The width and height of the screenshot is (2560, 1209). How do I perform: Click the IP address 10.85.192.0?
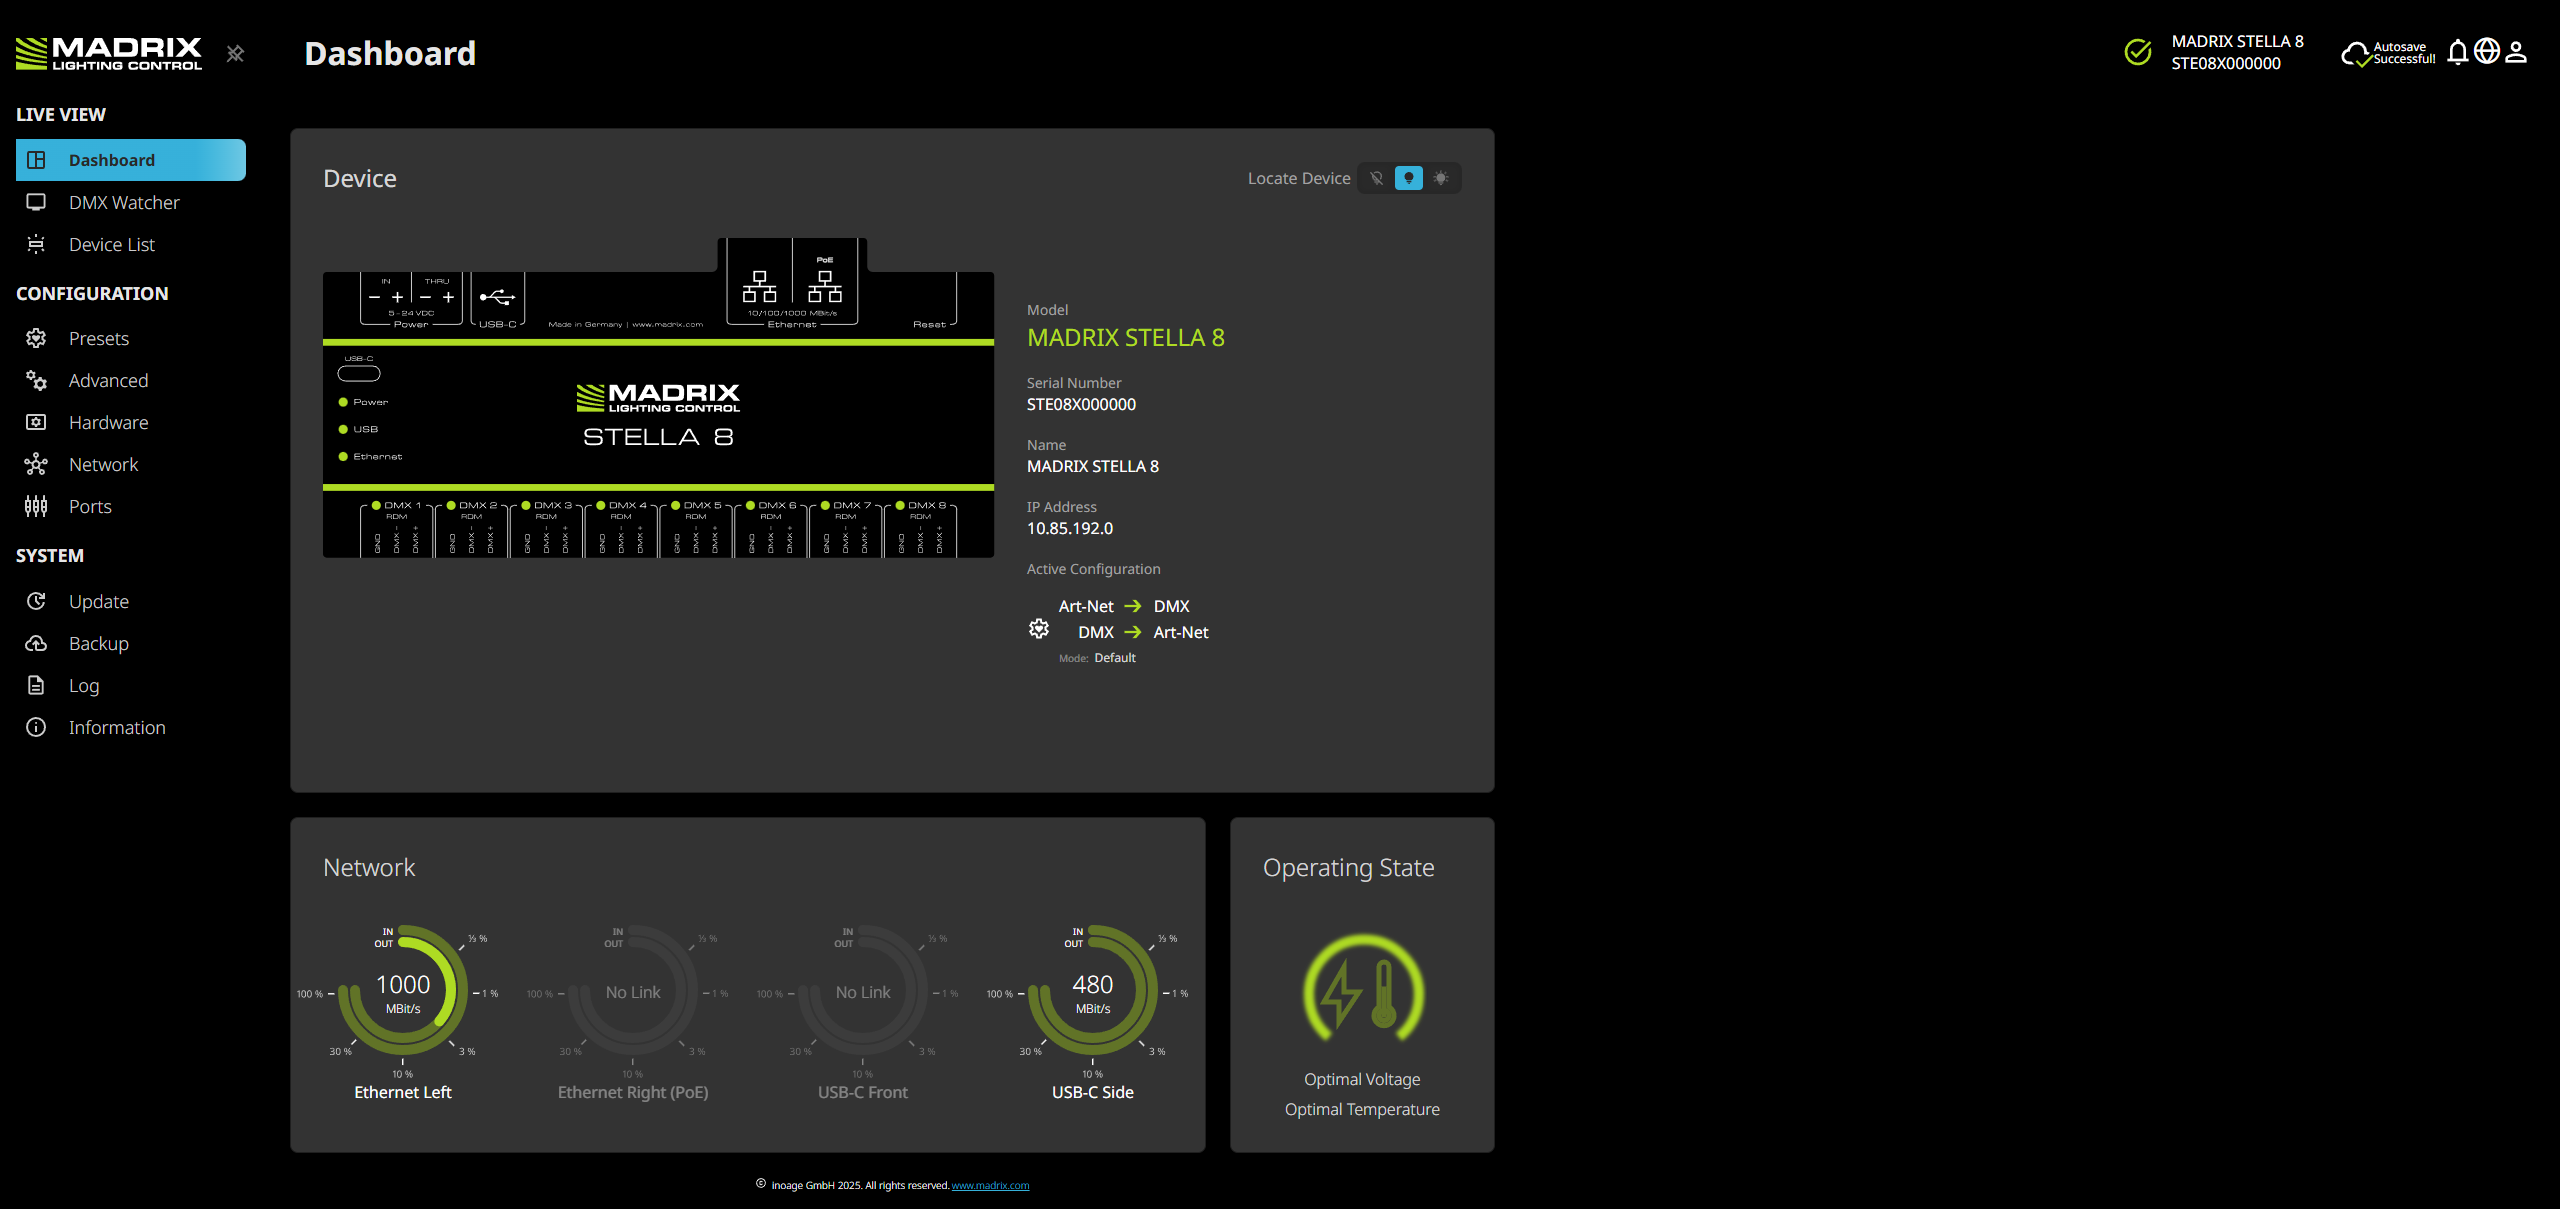tap(1070, 528)
